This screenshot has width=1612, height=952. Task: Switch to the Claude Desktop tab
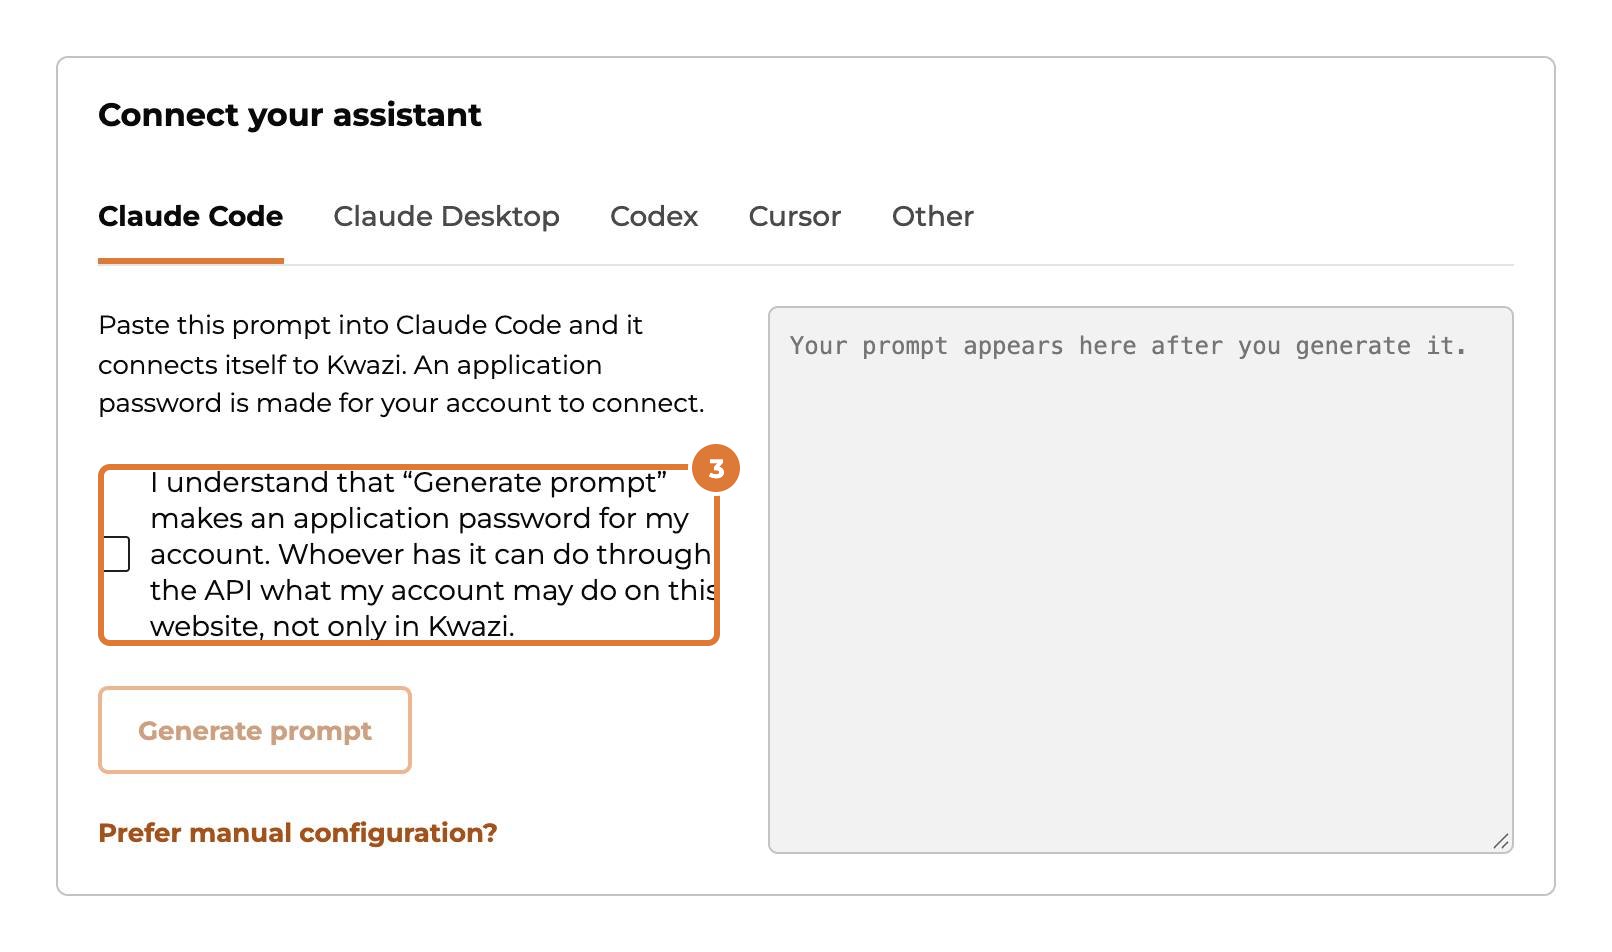coord(446,216)
